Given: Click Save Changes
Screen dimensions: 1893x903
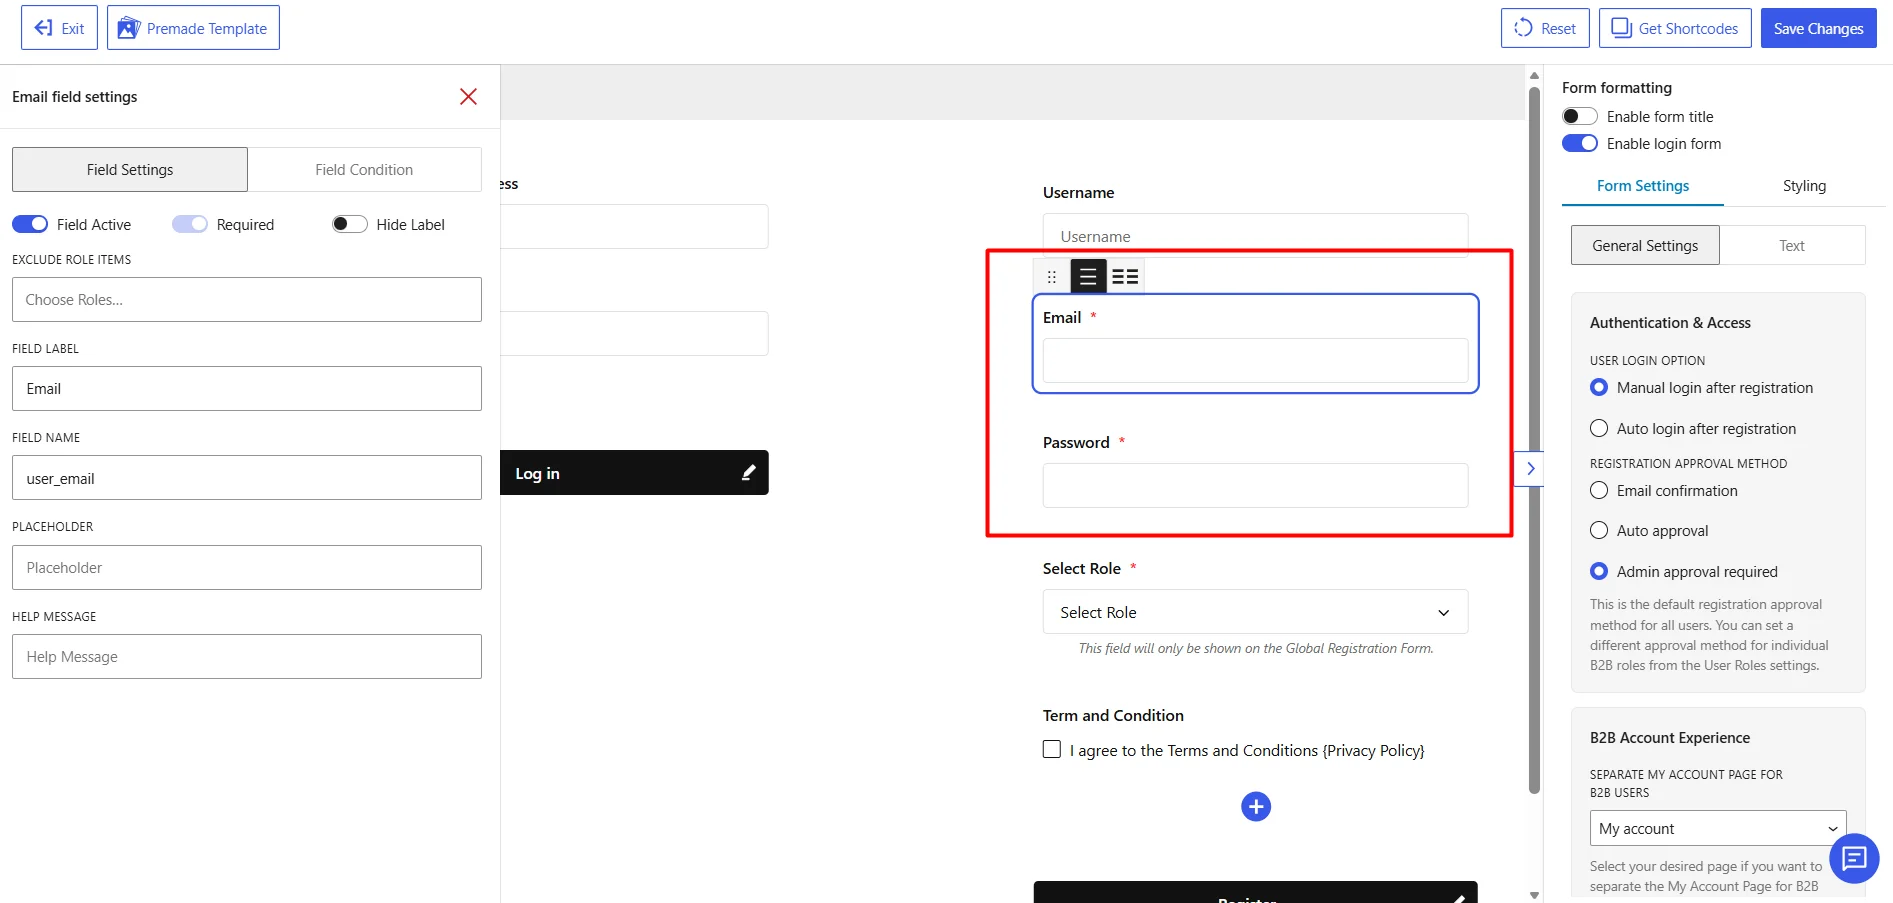Looking at the screenshot, I should 1818,28.
